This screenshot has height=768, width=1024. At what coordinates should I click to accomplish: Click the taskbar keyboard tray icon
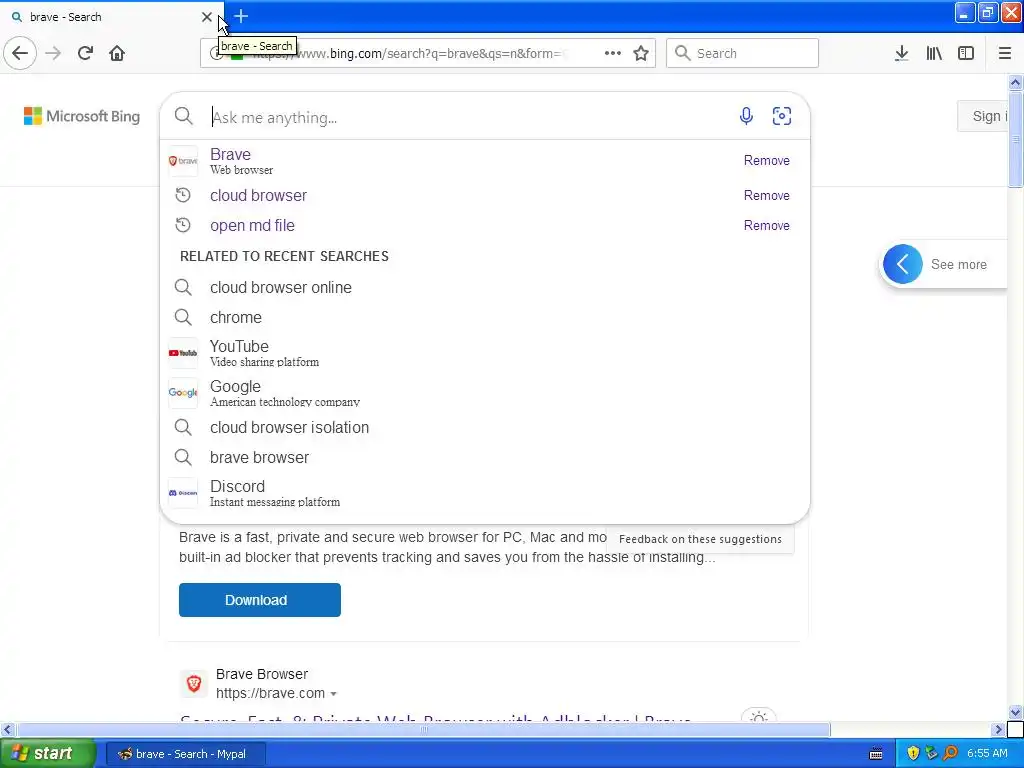pyautogui.click(x=876, y=754)
